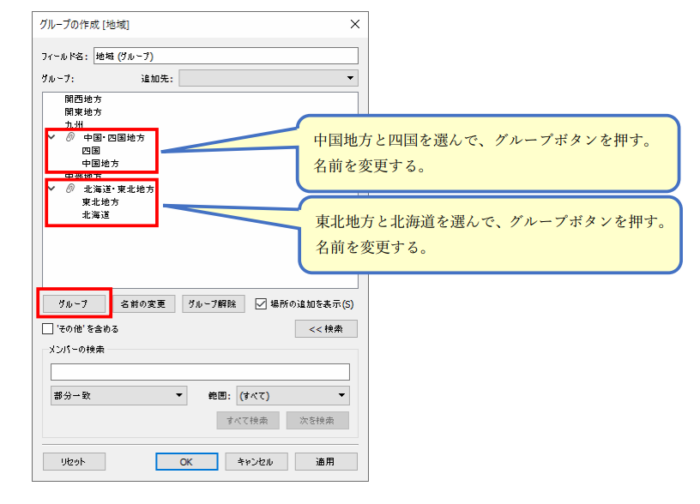Click the グループ解除 button
The image size is (700, 504).
point(213,304)
